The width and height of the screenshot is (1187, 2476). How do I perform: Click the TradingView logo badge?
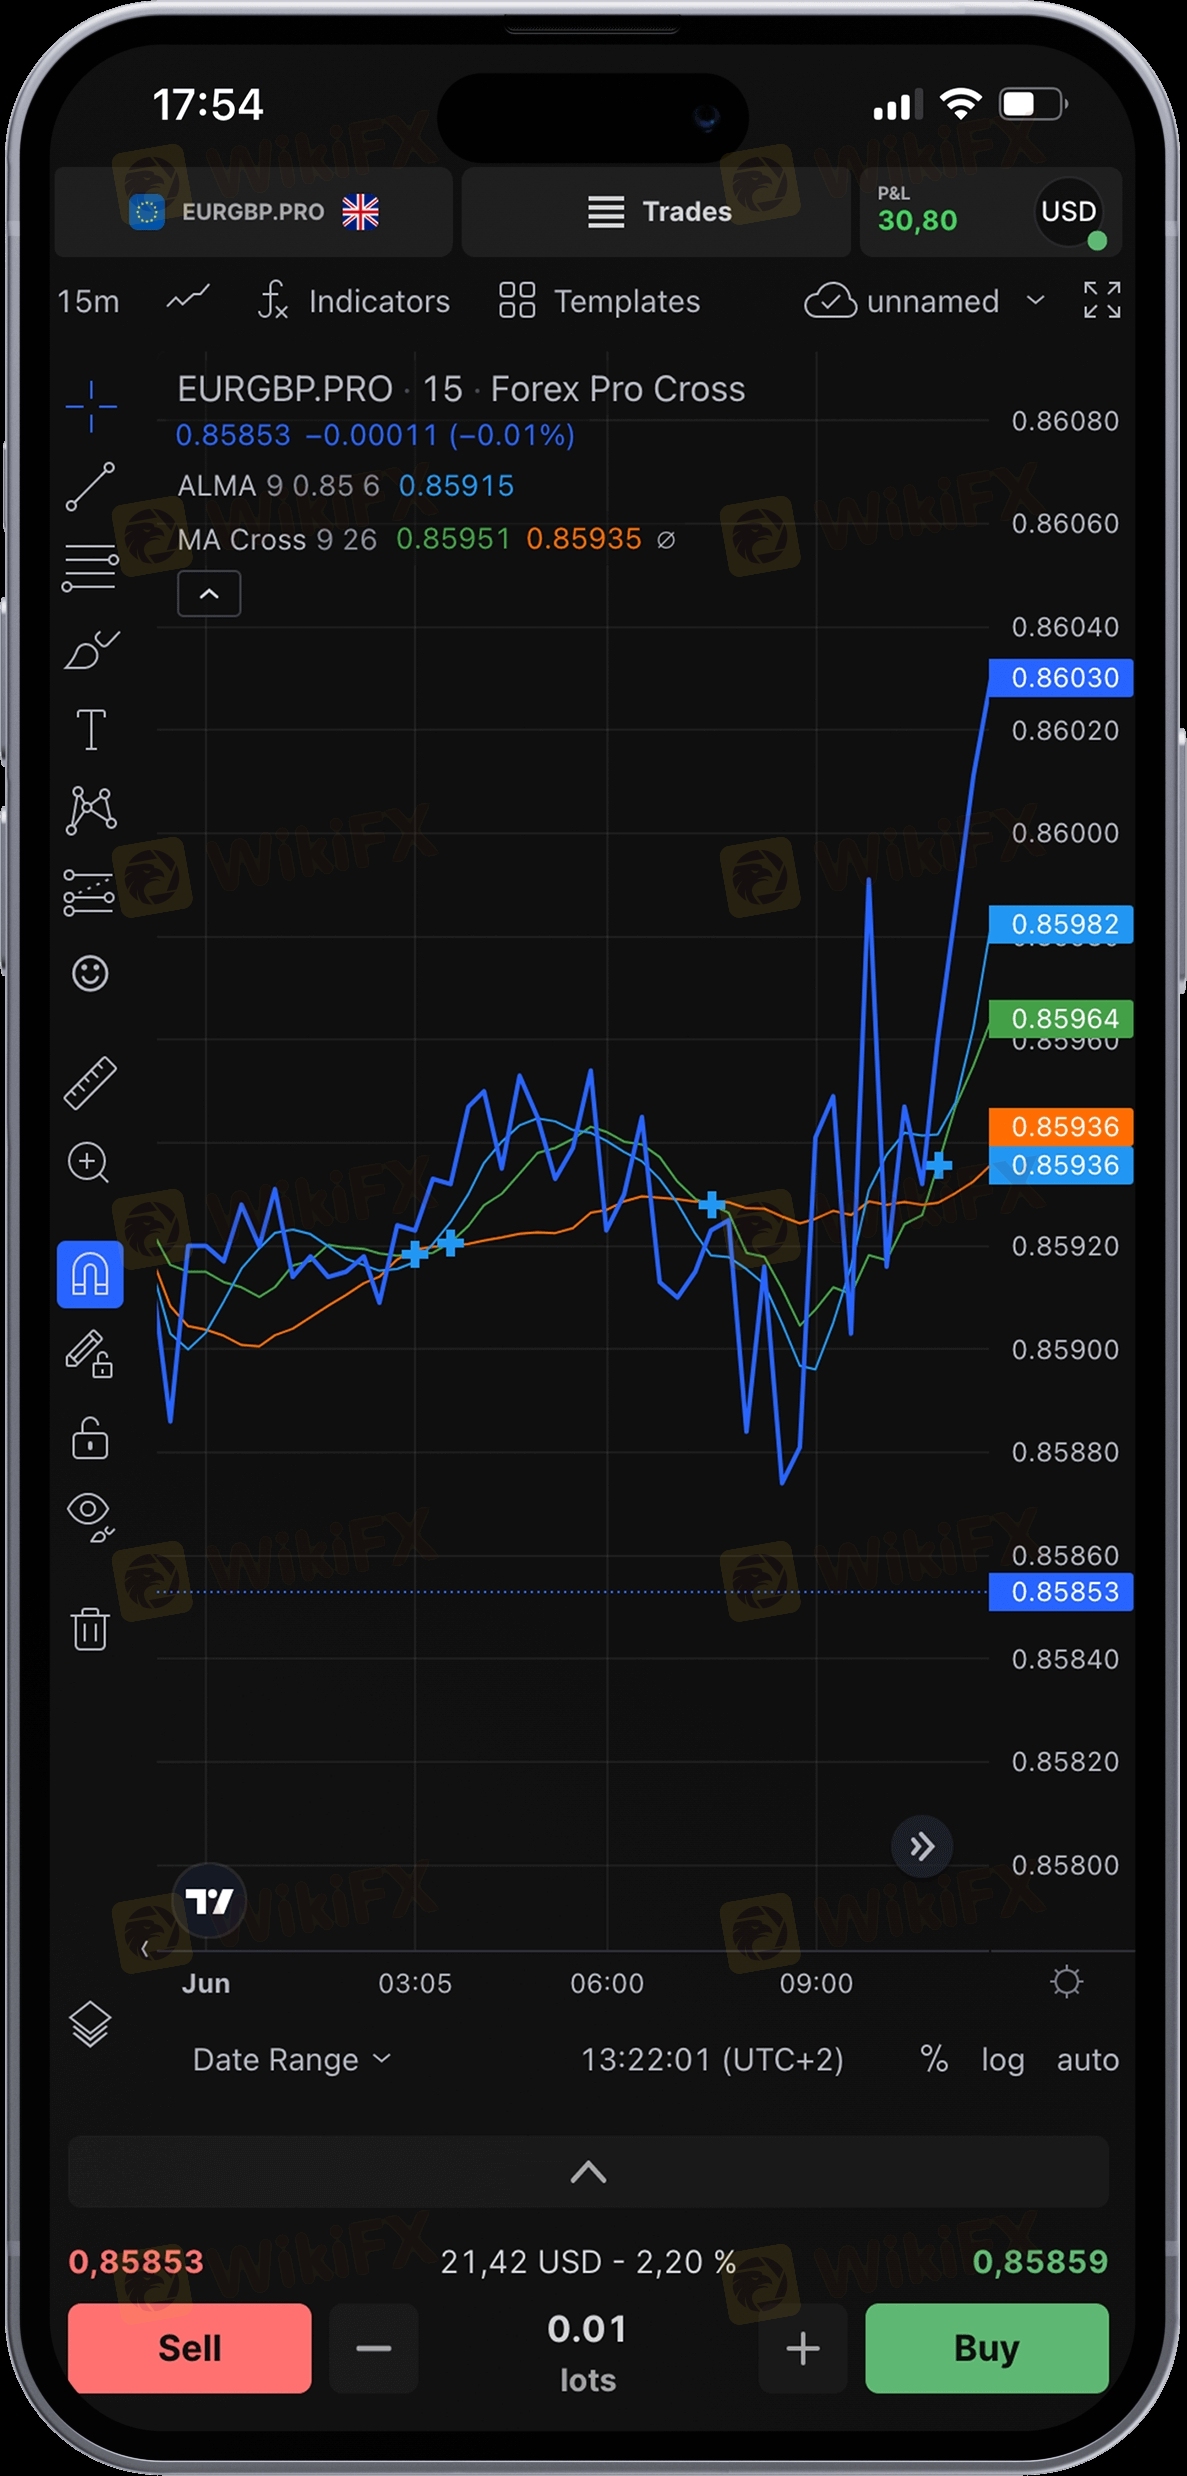pyautogui.click(x=209, y=1901)
